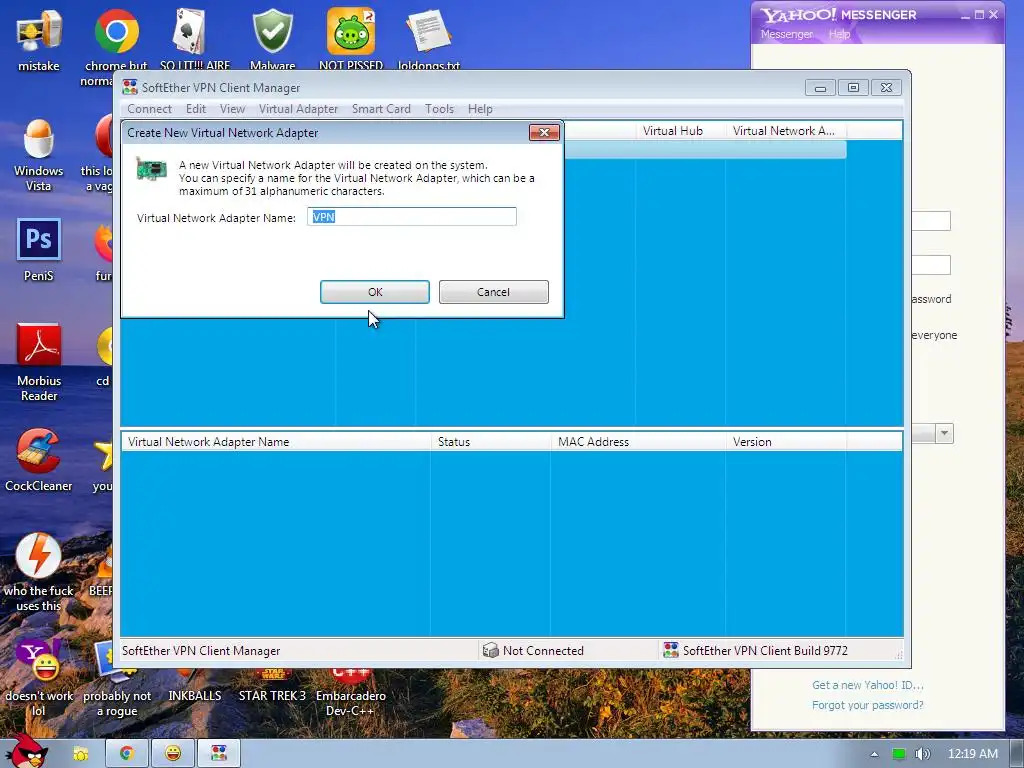
Task: Open the Yahoo 'doesn't work lol' desktop icon
Action: tap(39, 678)
